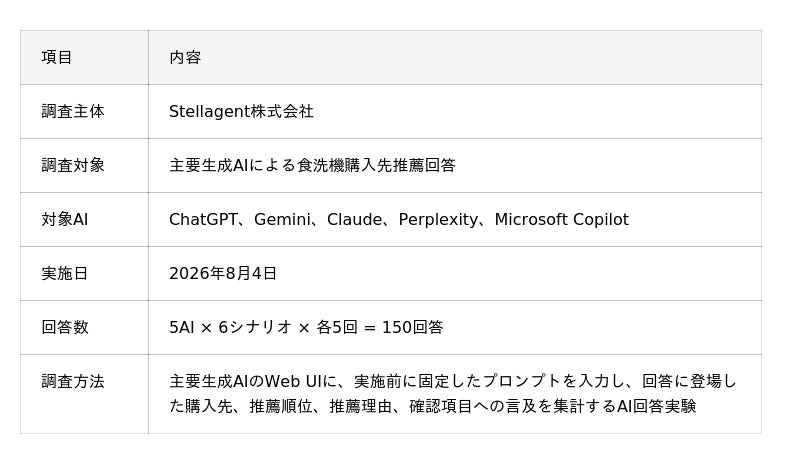Screen dimensions: 800x464
Task: Click the word Perplexity in AI list
Action: tap(438, 219)
